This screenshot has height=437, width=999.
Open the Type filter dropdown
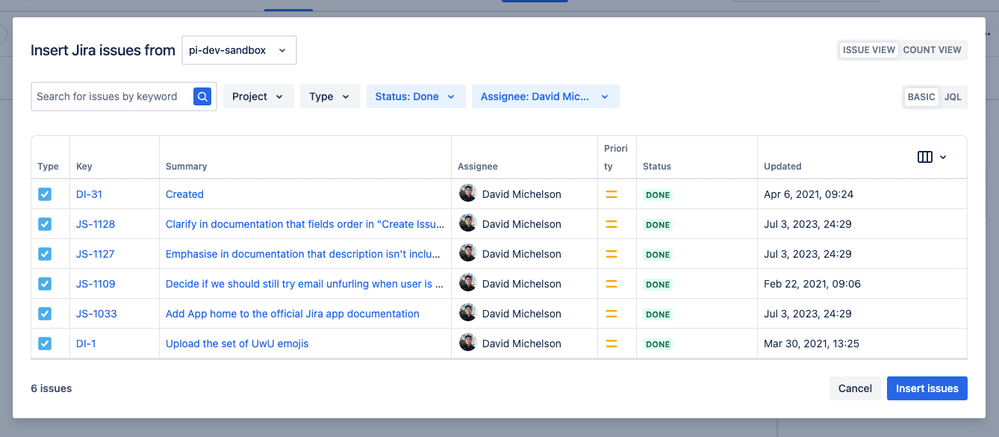pyautogui.click(x=330, y=97)
